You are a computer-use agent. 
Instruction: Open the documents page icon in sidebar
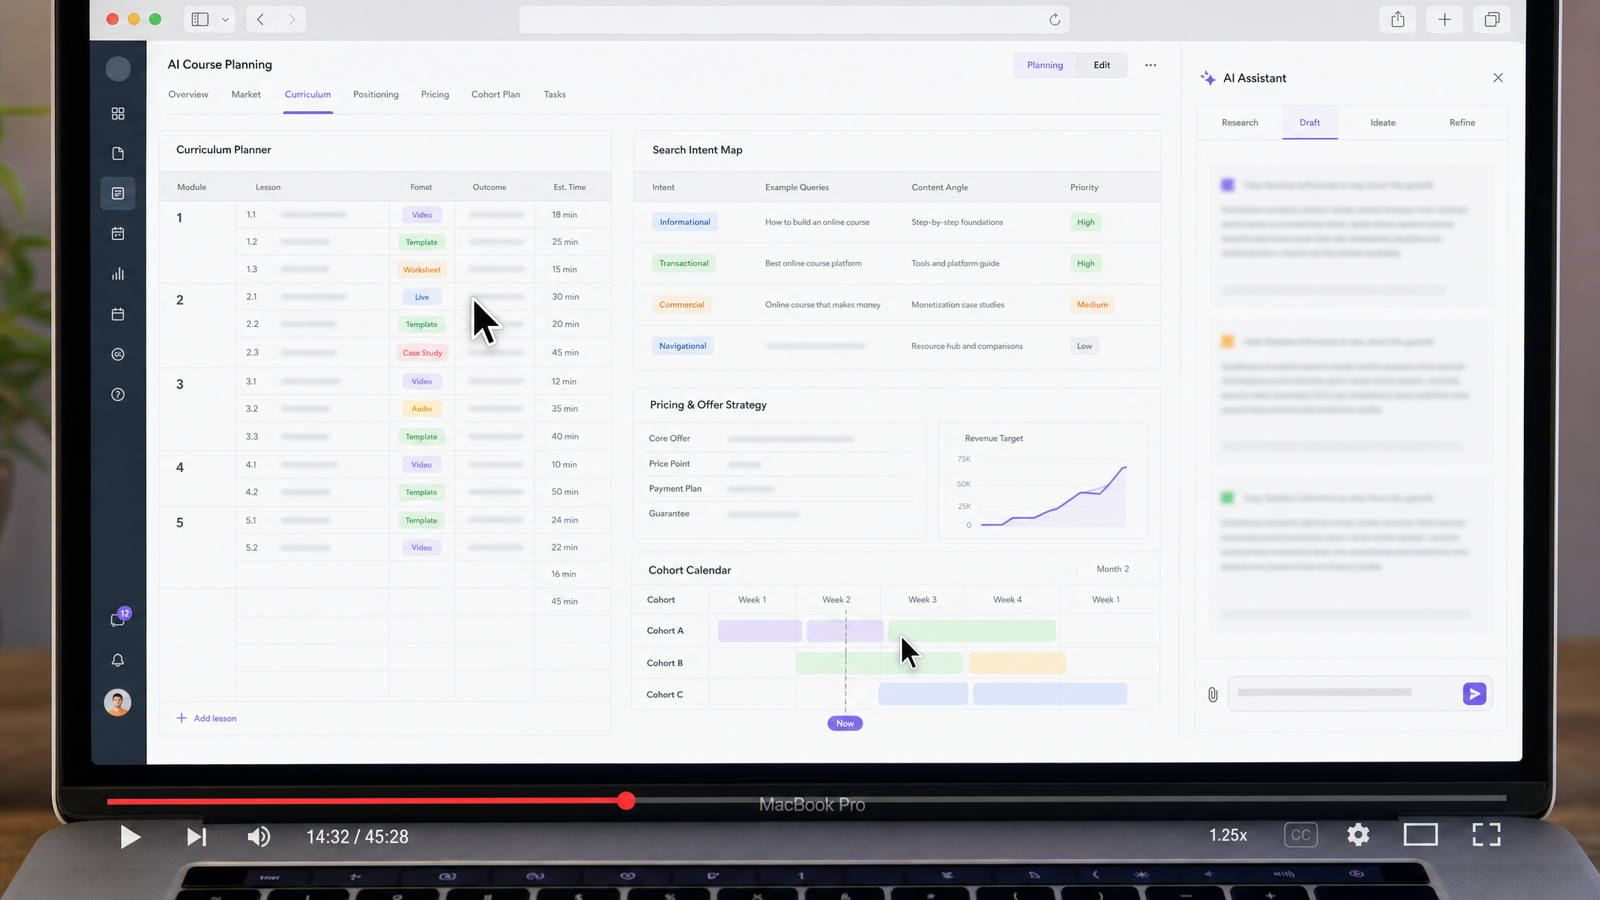[x=118, y=153]
